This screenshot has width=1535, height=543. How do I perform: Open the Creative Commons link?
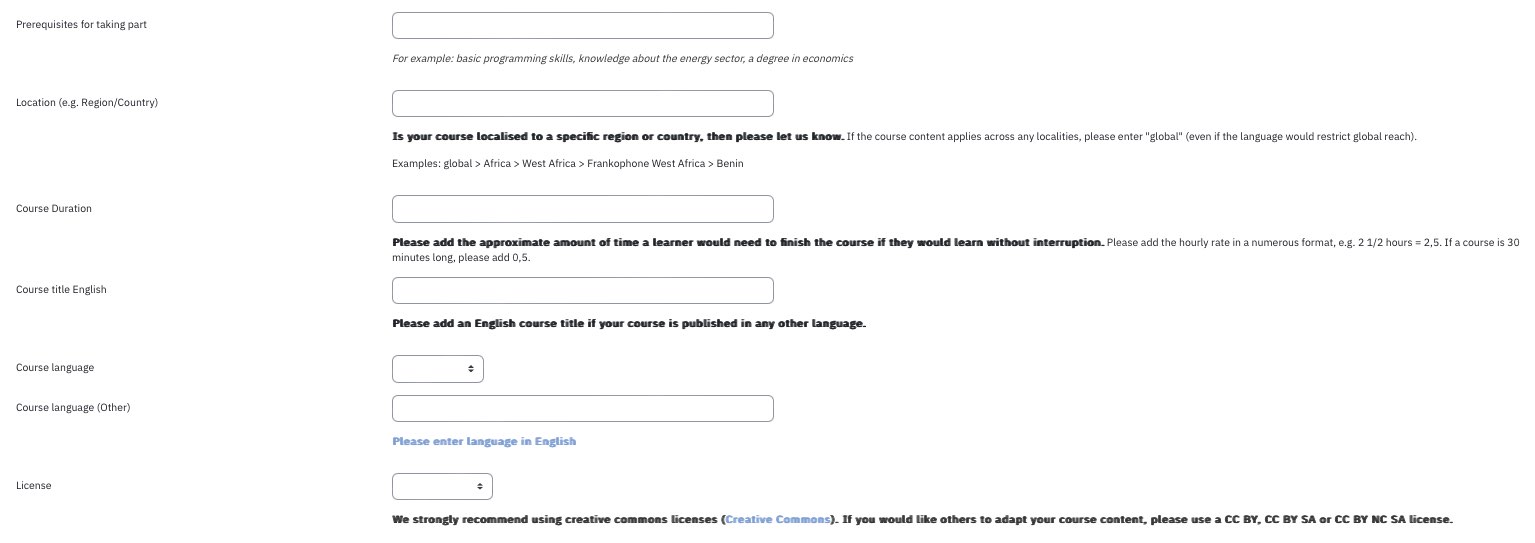pos(778,519)
